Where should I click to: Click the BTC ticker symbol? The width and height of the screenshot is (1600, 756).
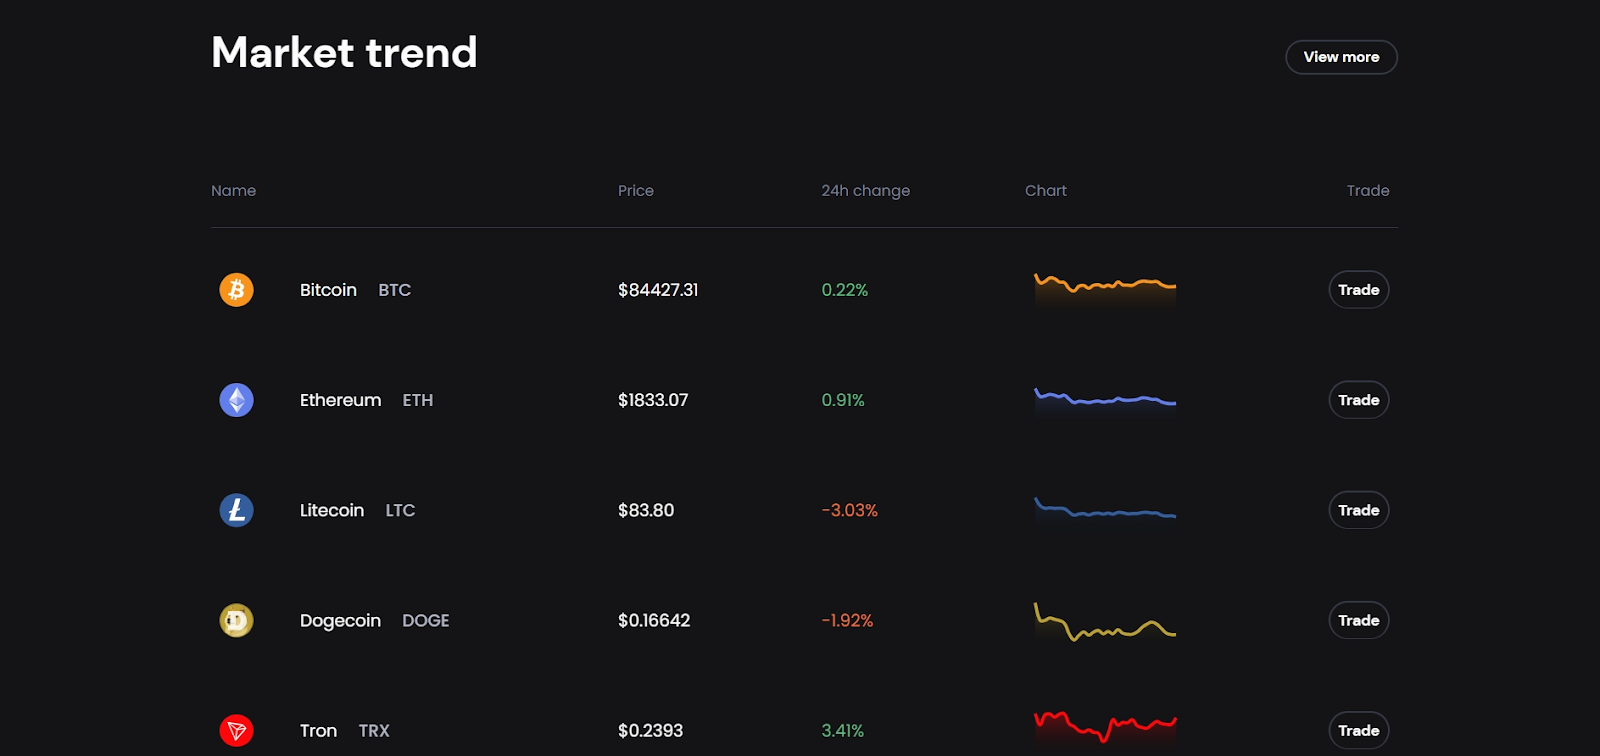395,290
